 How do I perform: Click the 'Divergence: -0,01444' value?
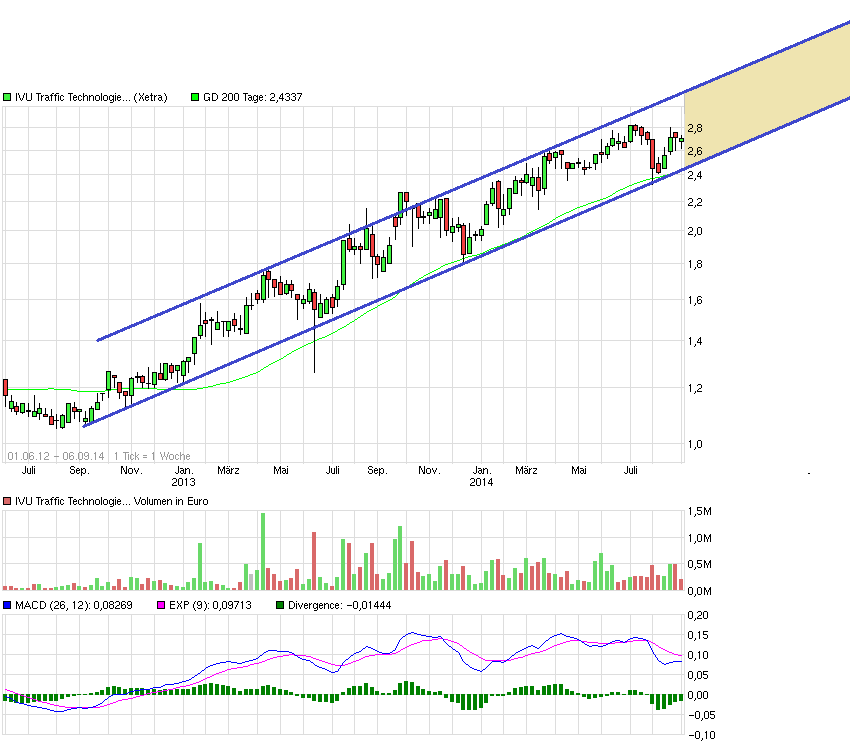339,605
